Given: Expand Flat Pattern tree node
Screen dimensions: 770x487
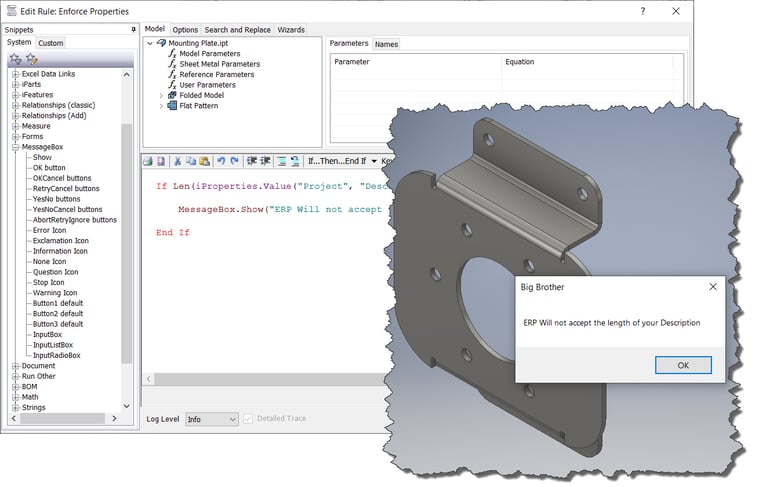Looking at the screenshot, I should tap(161, 106).
